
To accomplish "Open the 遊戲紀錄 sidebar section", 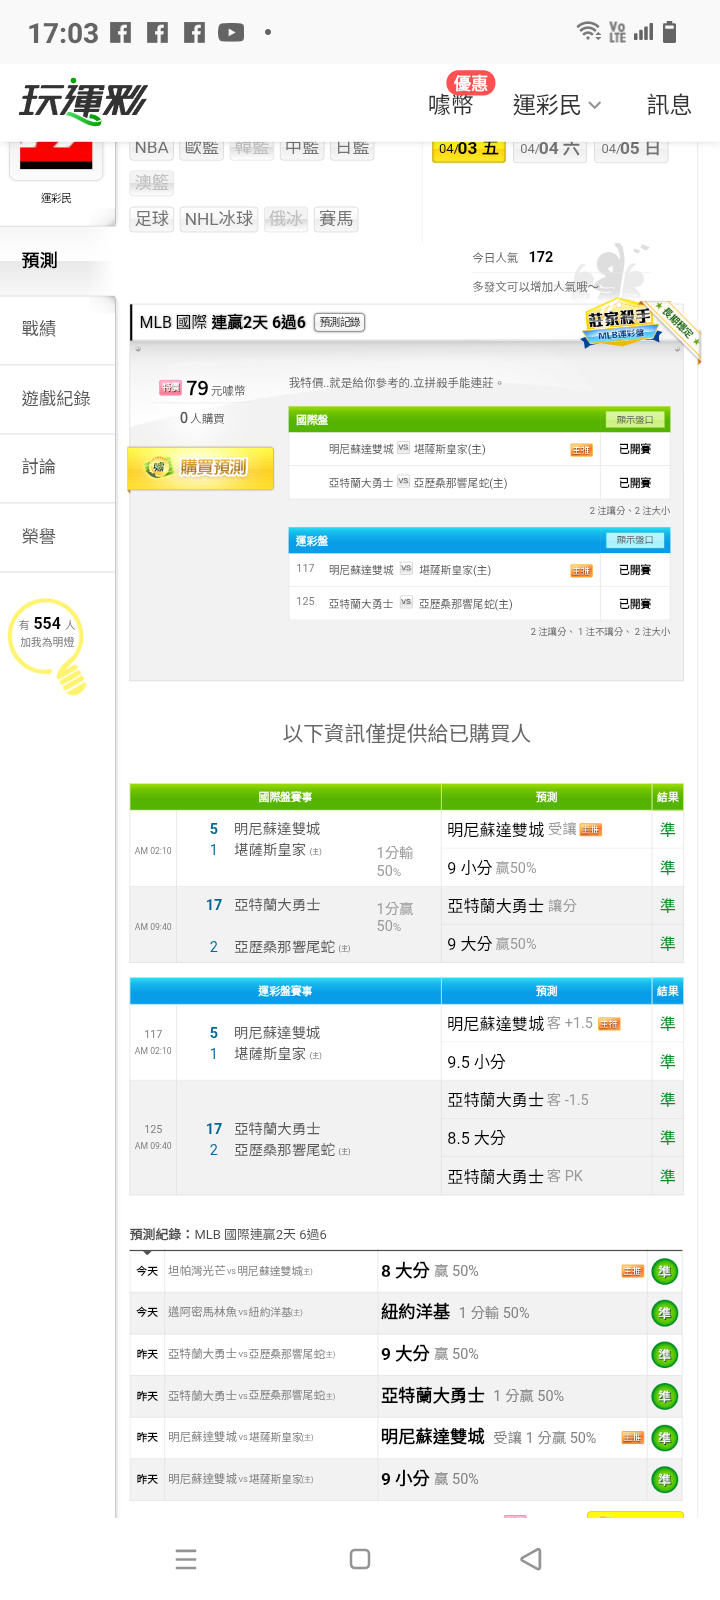I will [x=58, y=399].
